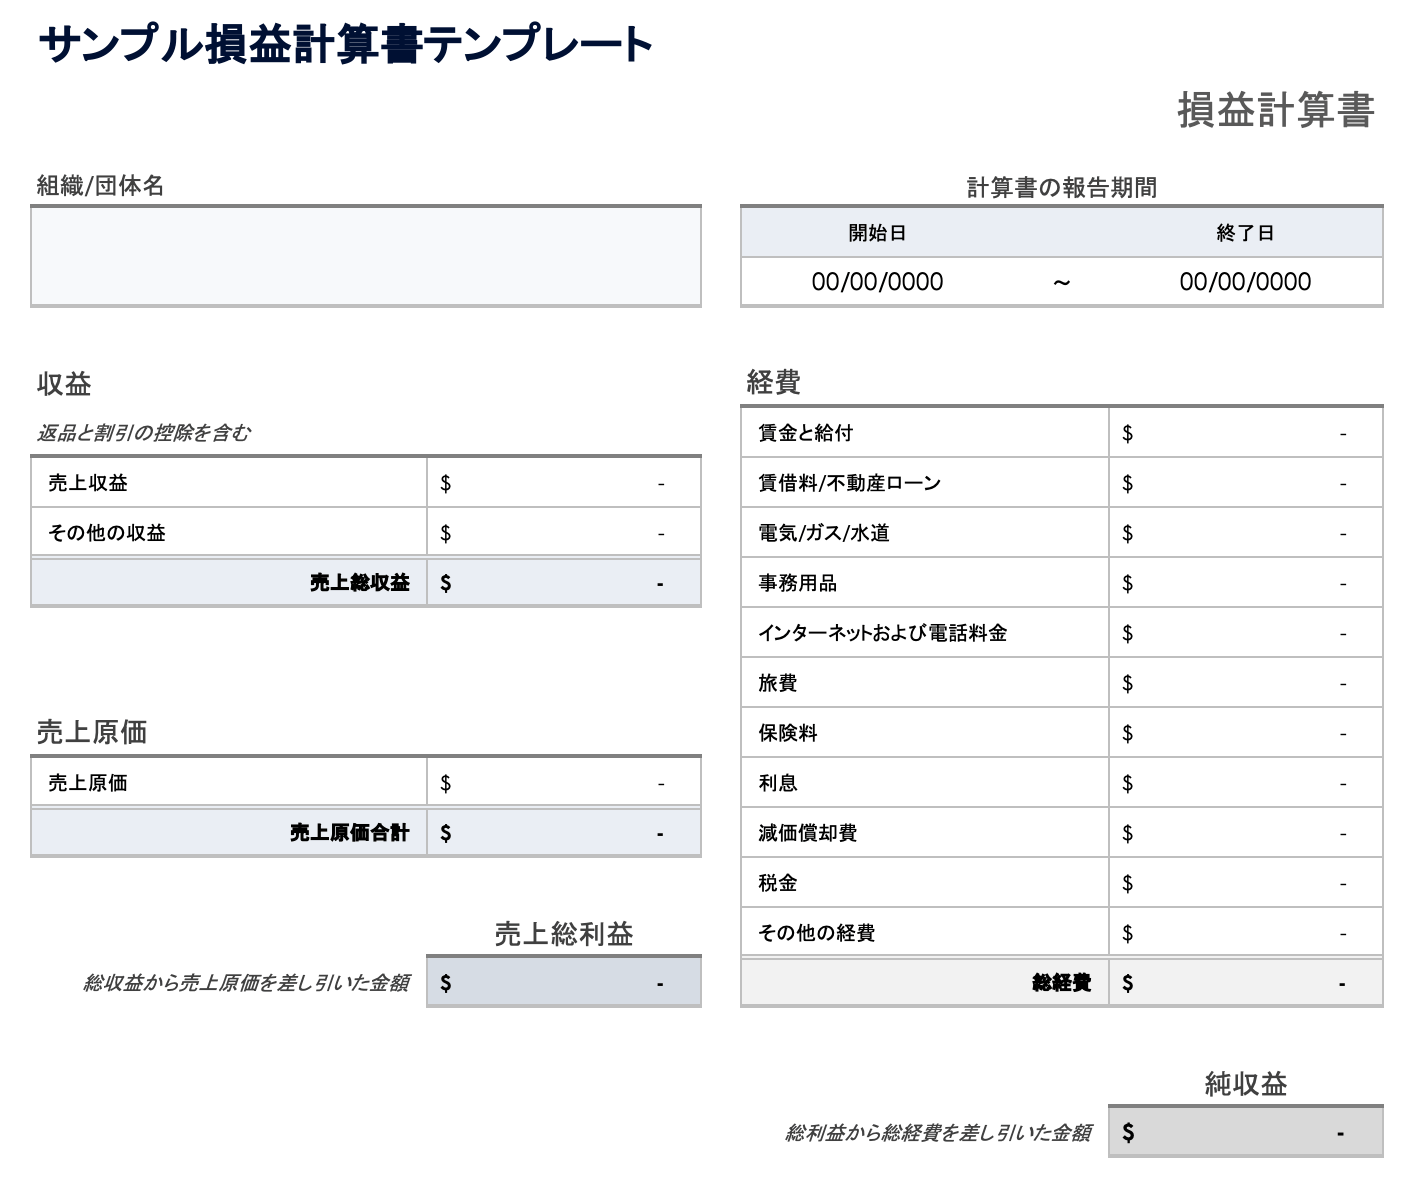Select the 利息 label cell
The width and height of the screenshot is (1410, 1182).
click(x=925, y=783)
